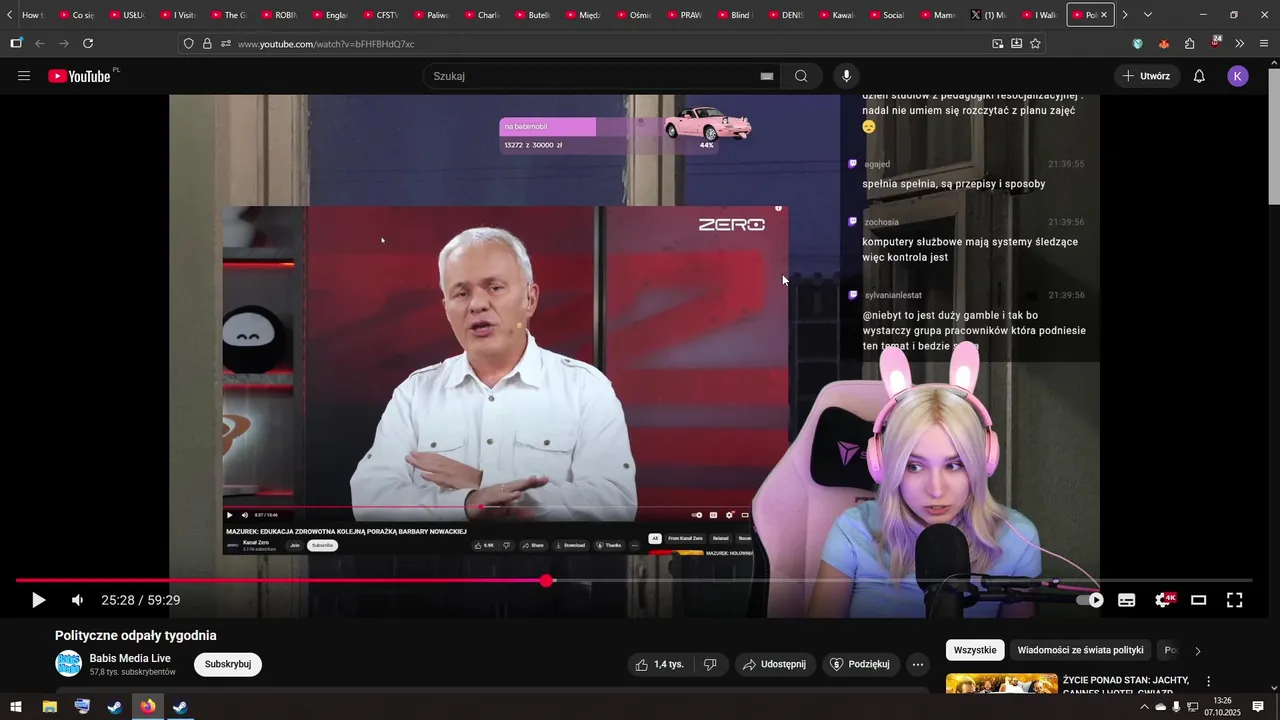
Task: Open picture-in-picture icon in address bar
Action: 997,44
